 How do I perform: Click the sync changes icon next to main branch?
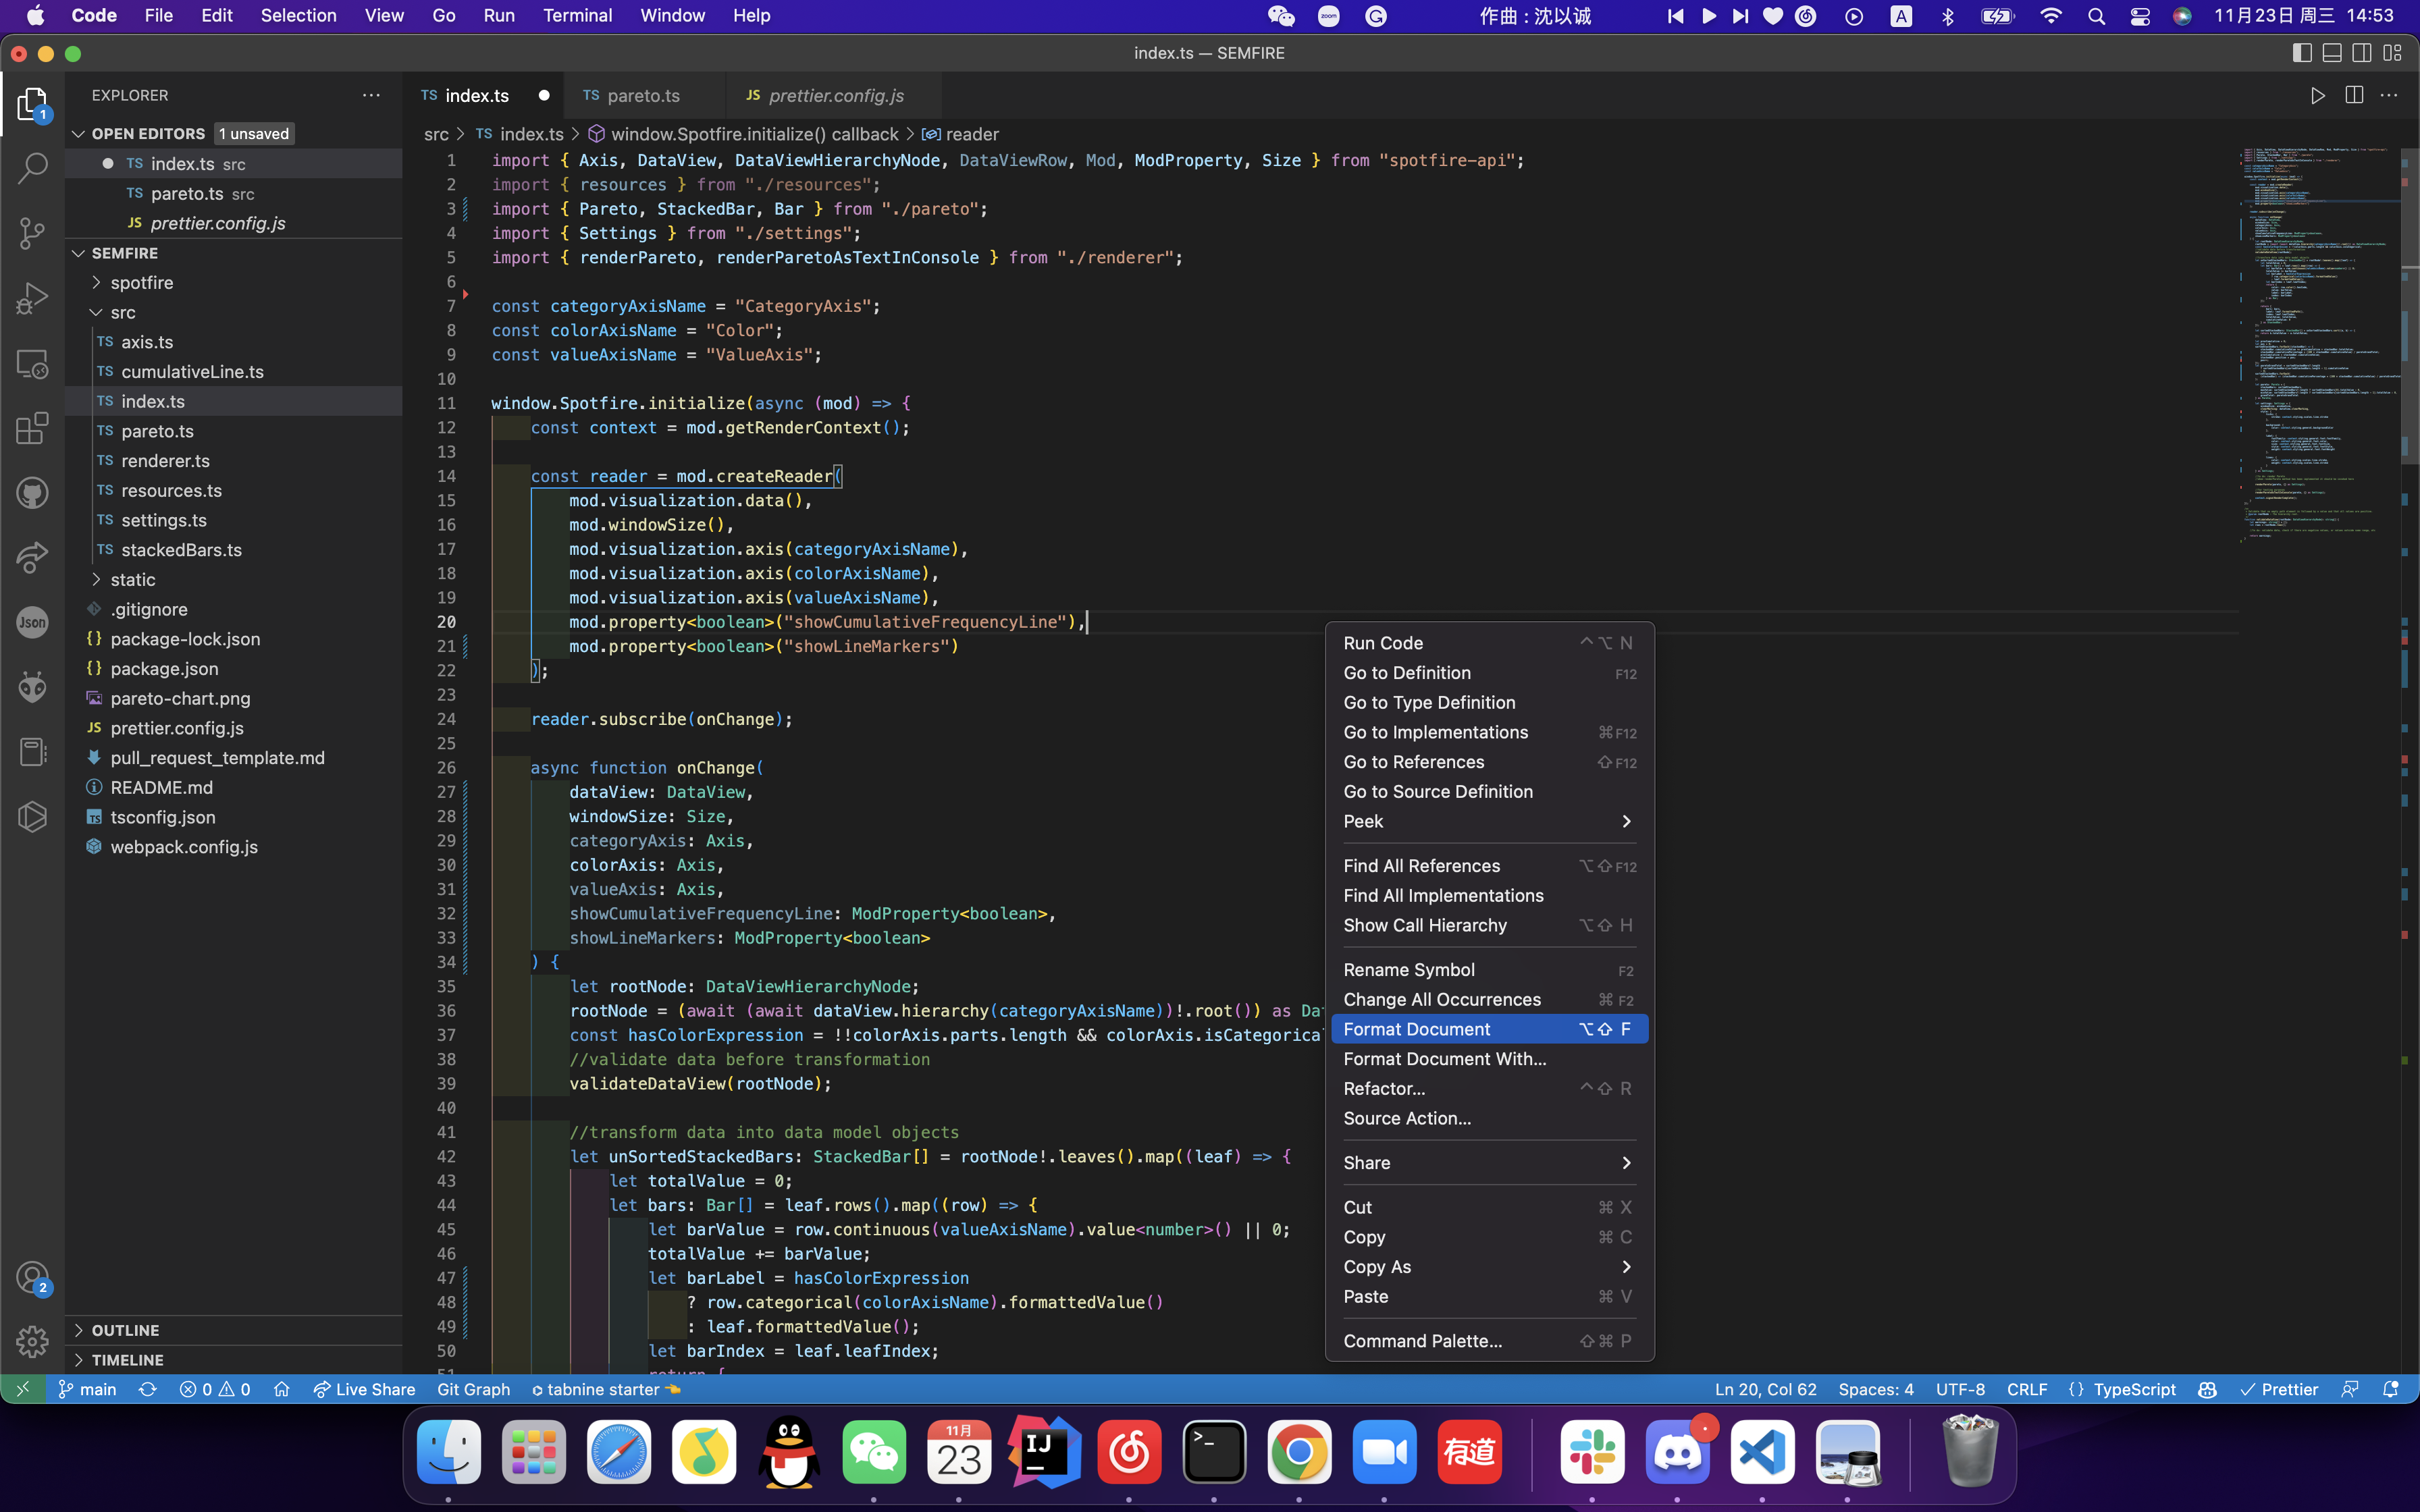148,1389
